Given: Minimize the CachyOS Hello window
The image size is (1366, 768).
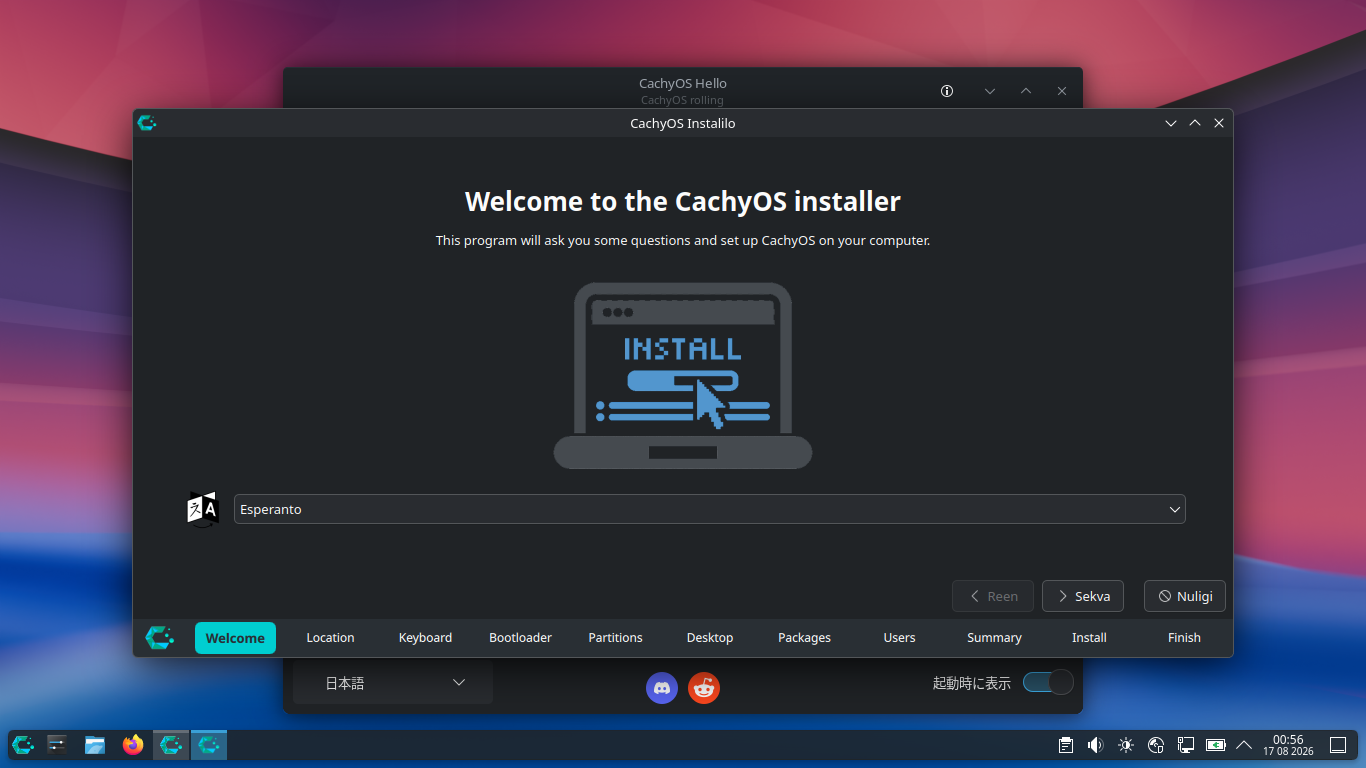Looking at the screenshot, I should tap(990, 91).
